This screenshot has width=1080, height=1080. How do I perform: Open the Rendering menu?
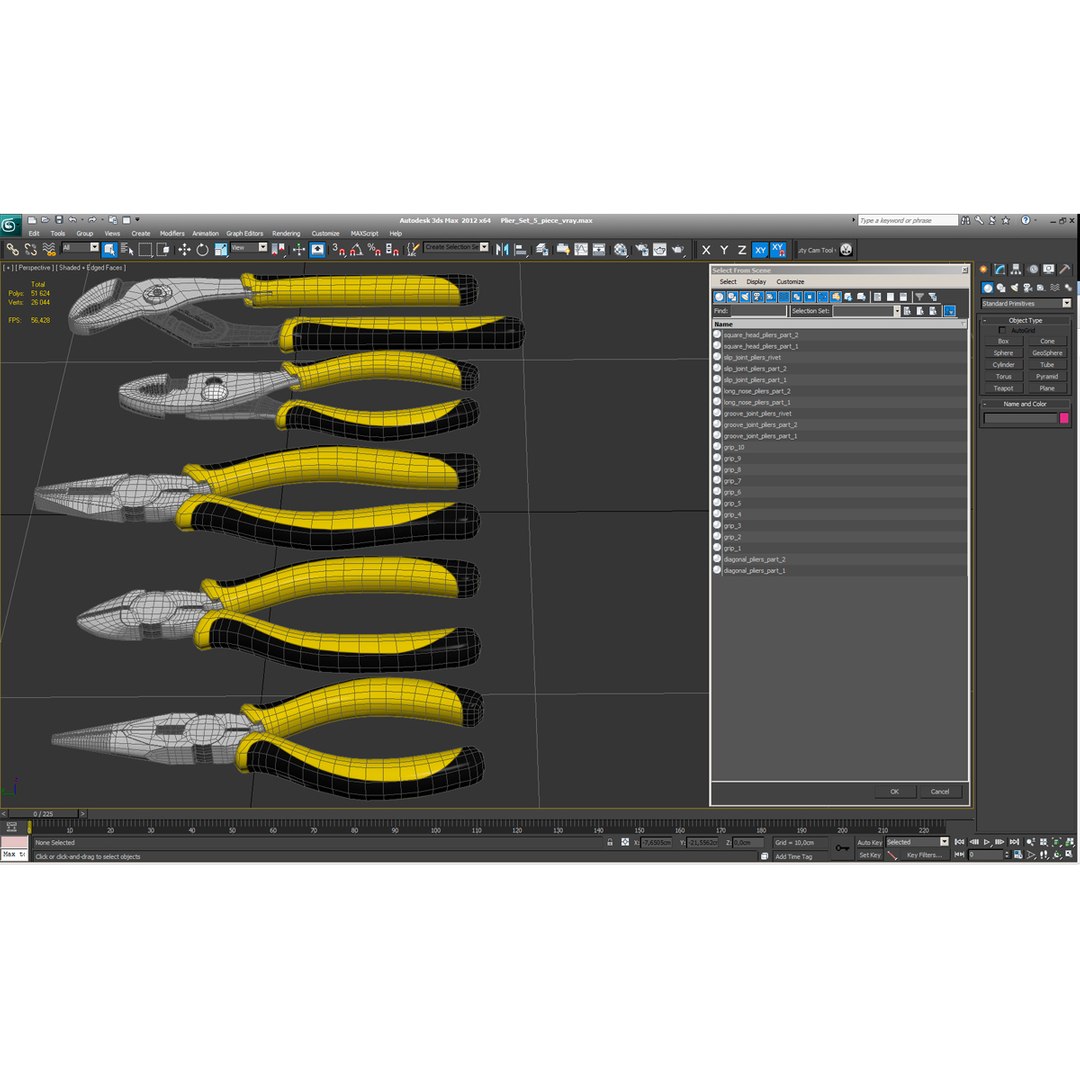click(286, 233)
